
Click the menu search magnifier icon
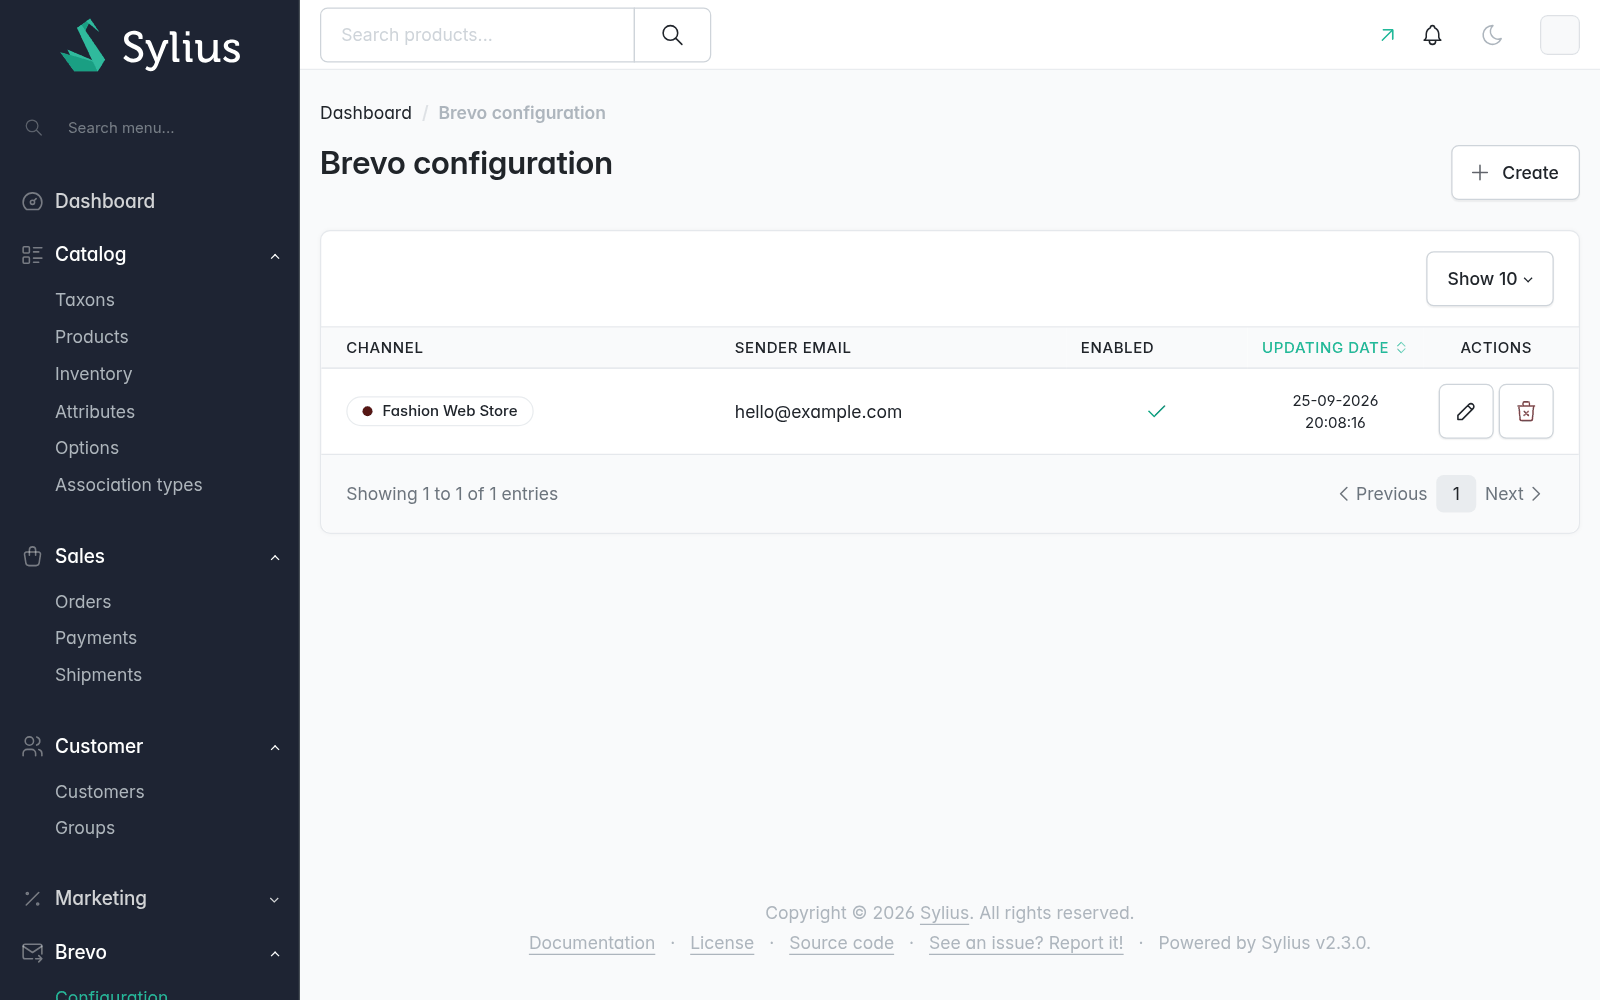(34, 128)
